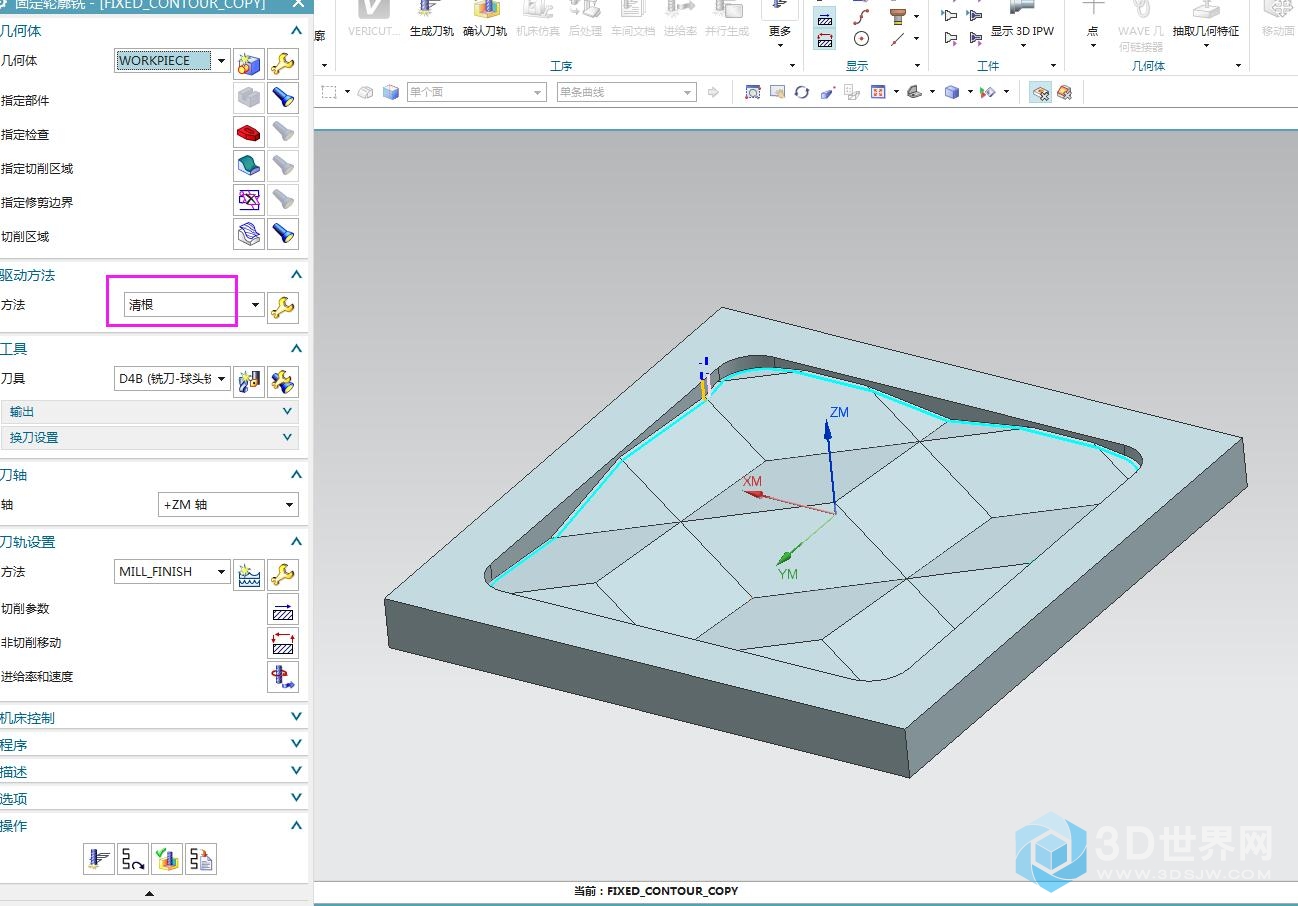Click 确认刀轨 in the ribbon
This screenshot has height=906, width=1298.
(485, 20)
